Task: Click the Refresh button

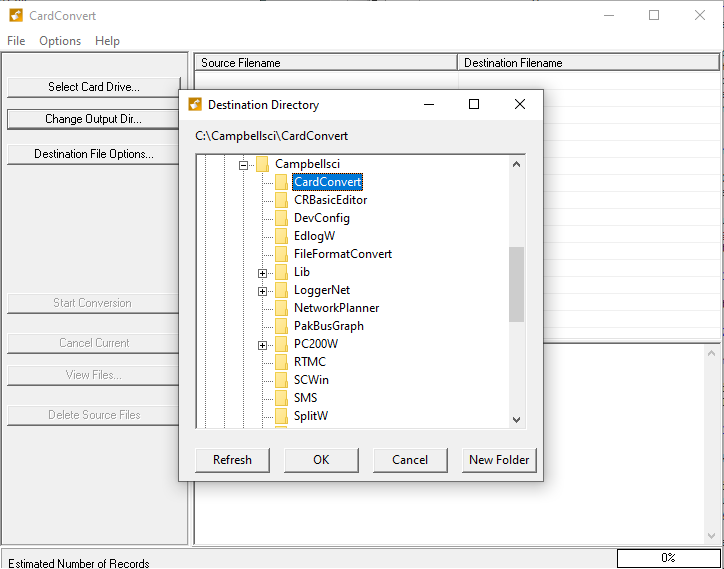Action: tap(232, 460)
